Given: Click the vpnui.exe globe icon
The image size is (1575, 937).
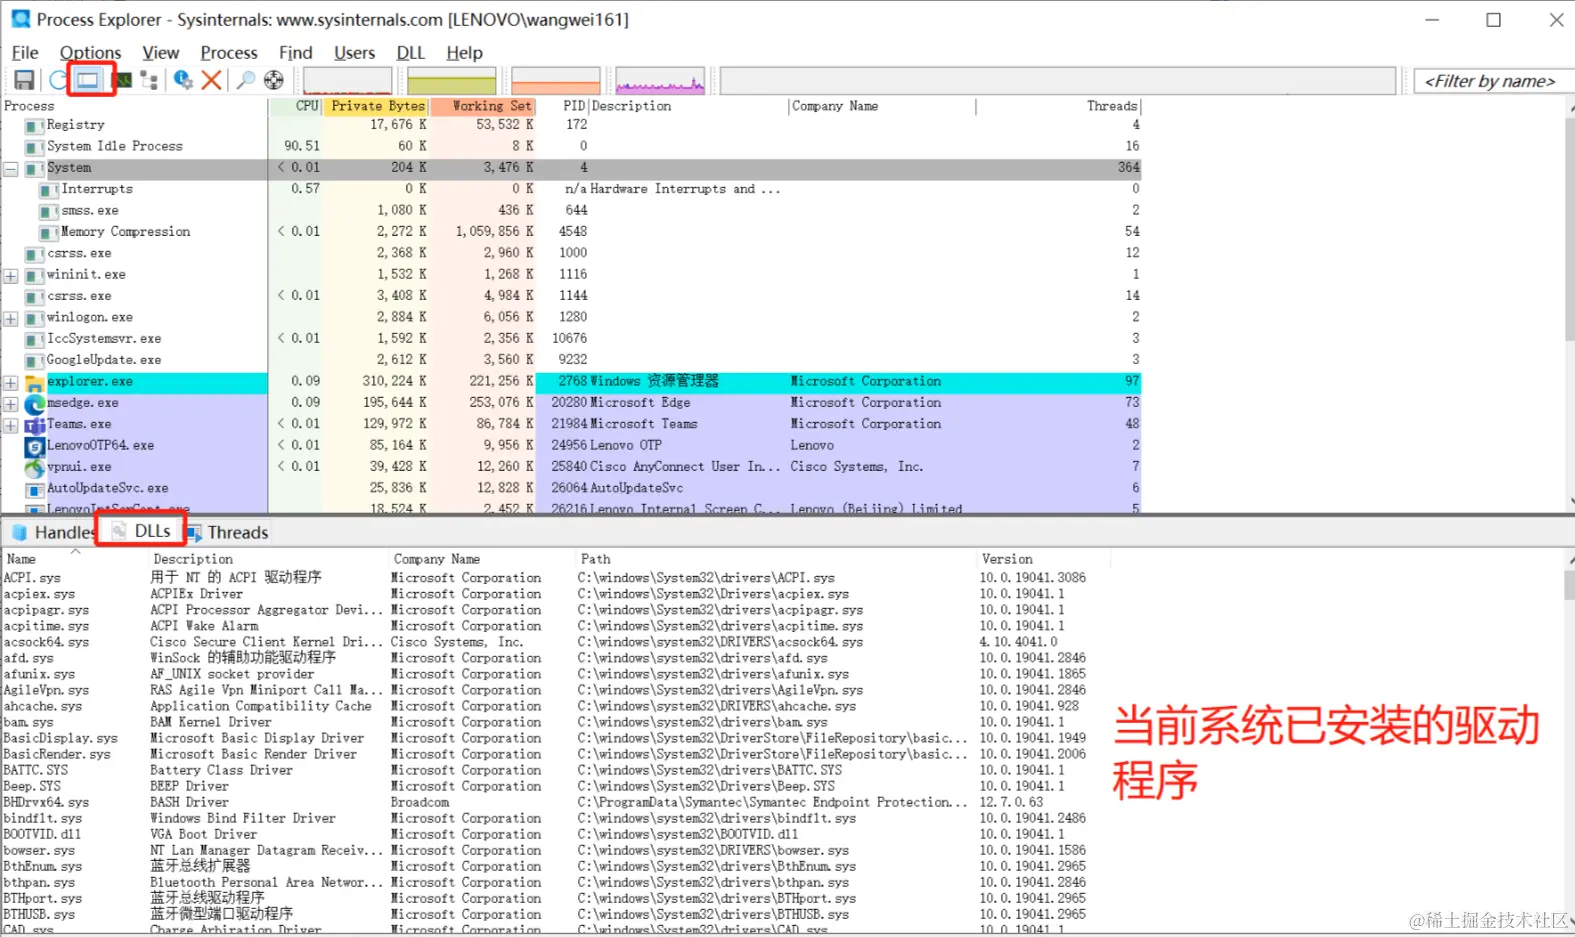Looking at the screenshot, I should [35, 468].
